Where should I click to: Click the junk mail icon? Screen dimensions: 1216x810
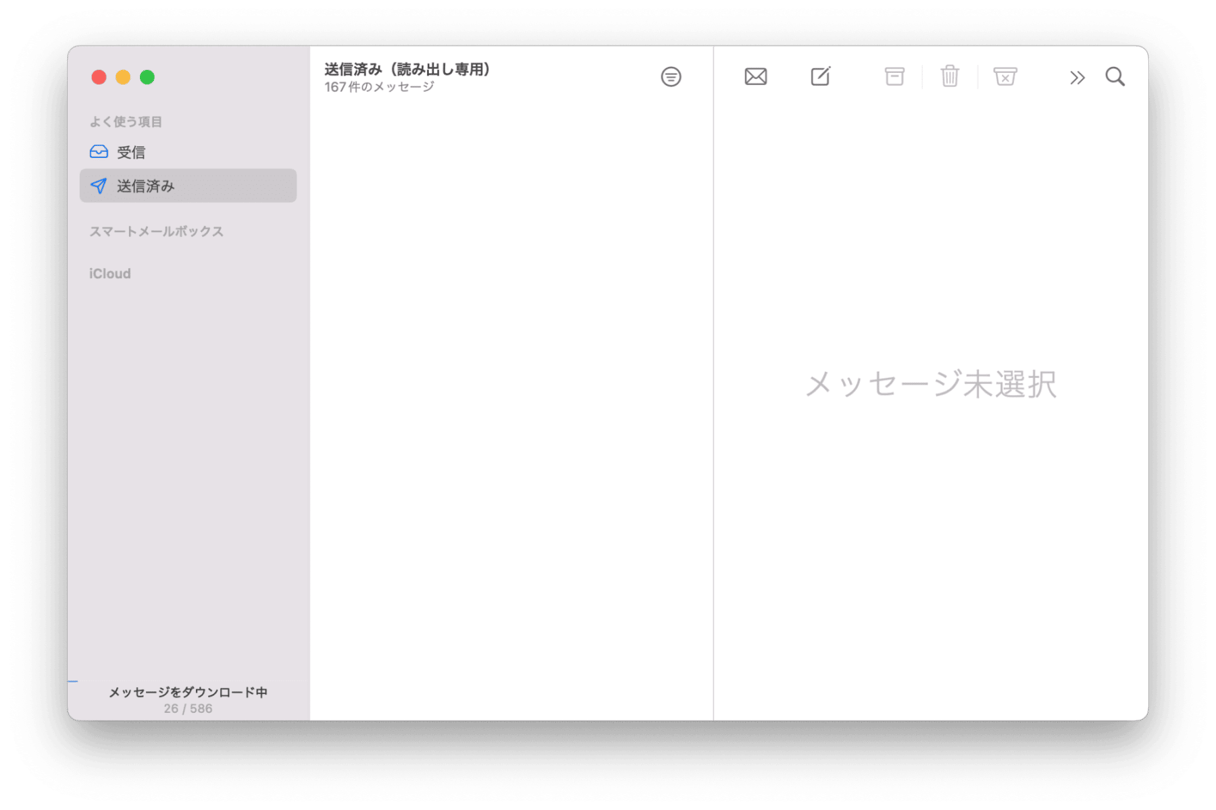(x=1005, y=77)
